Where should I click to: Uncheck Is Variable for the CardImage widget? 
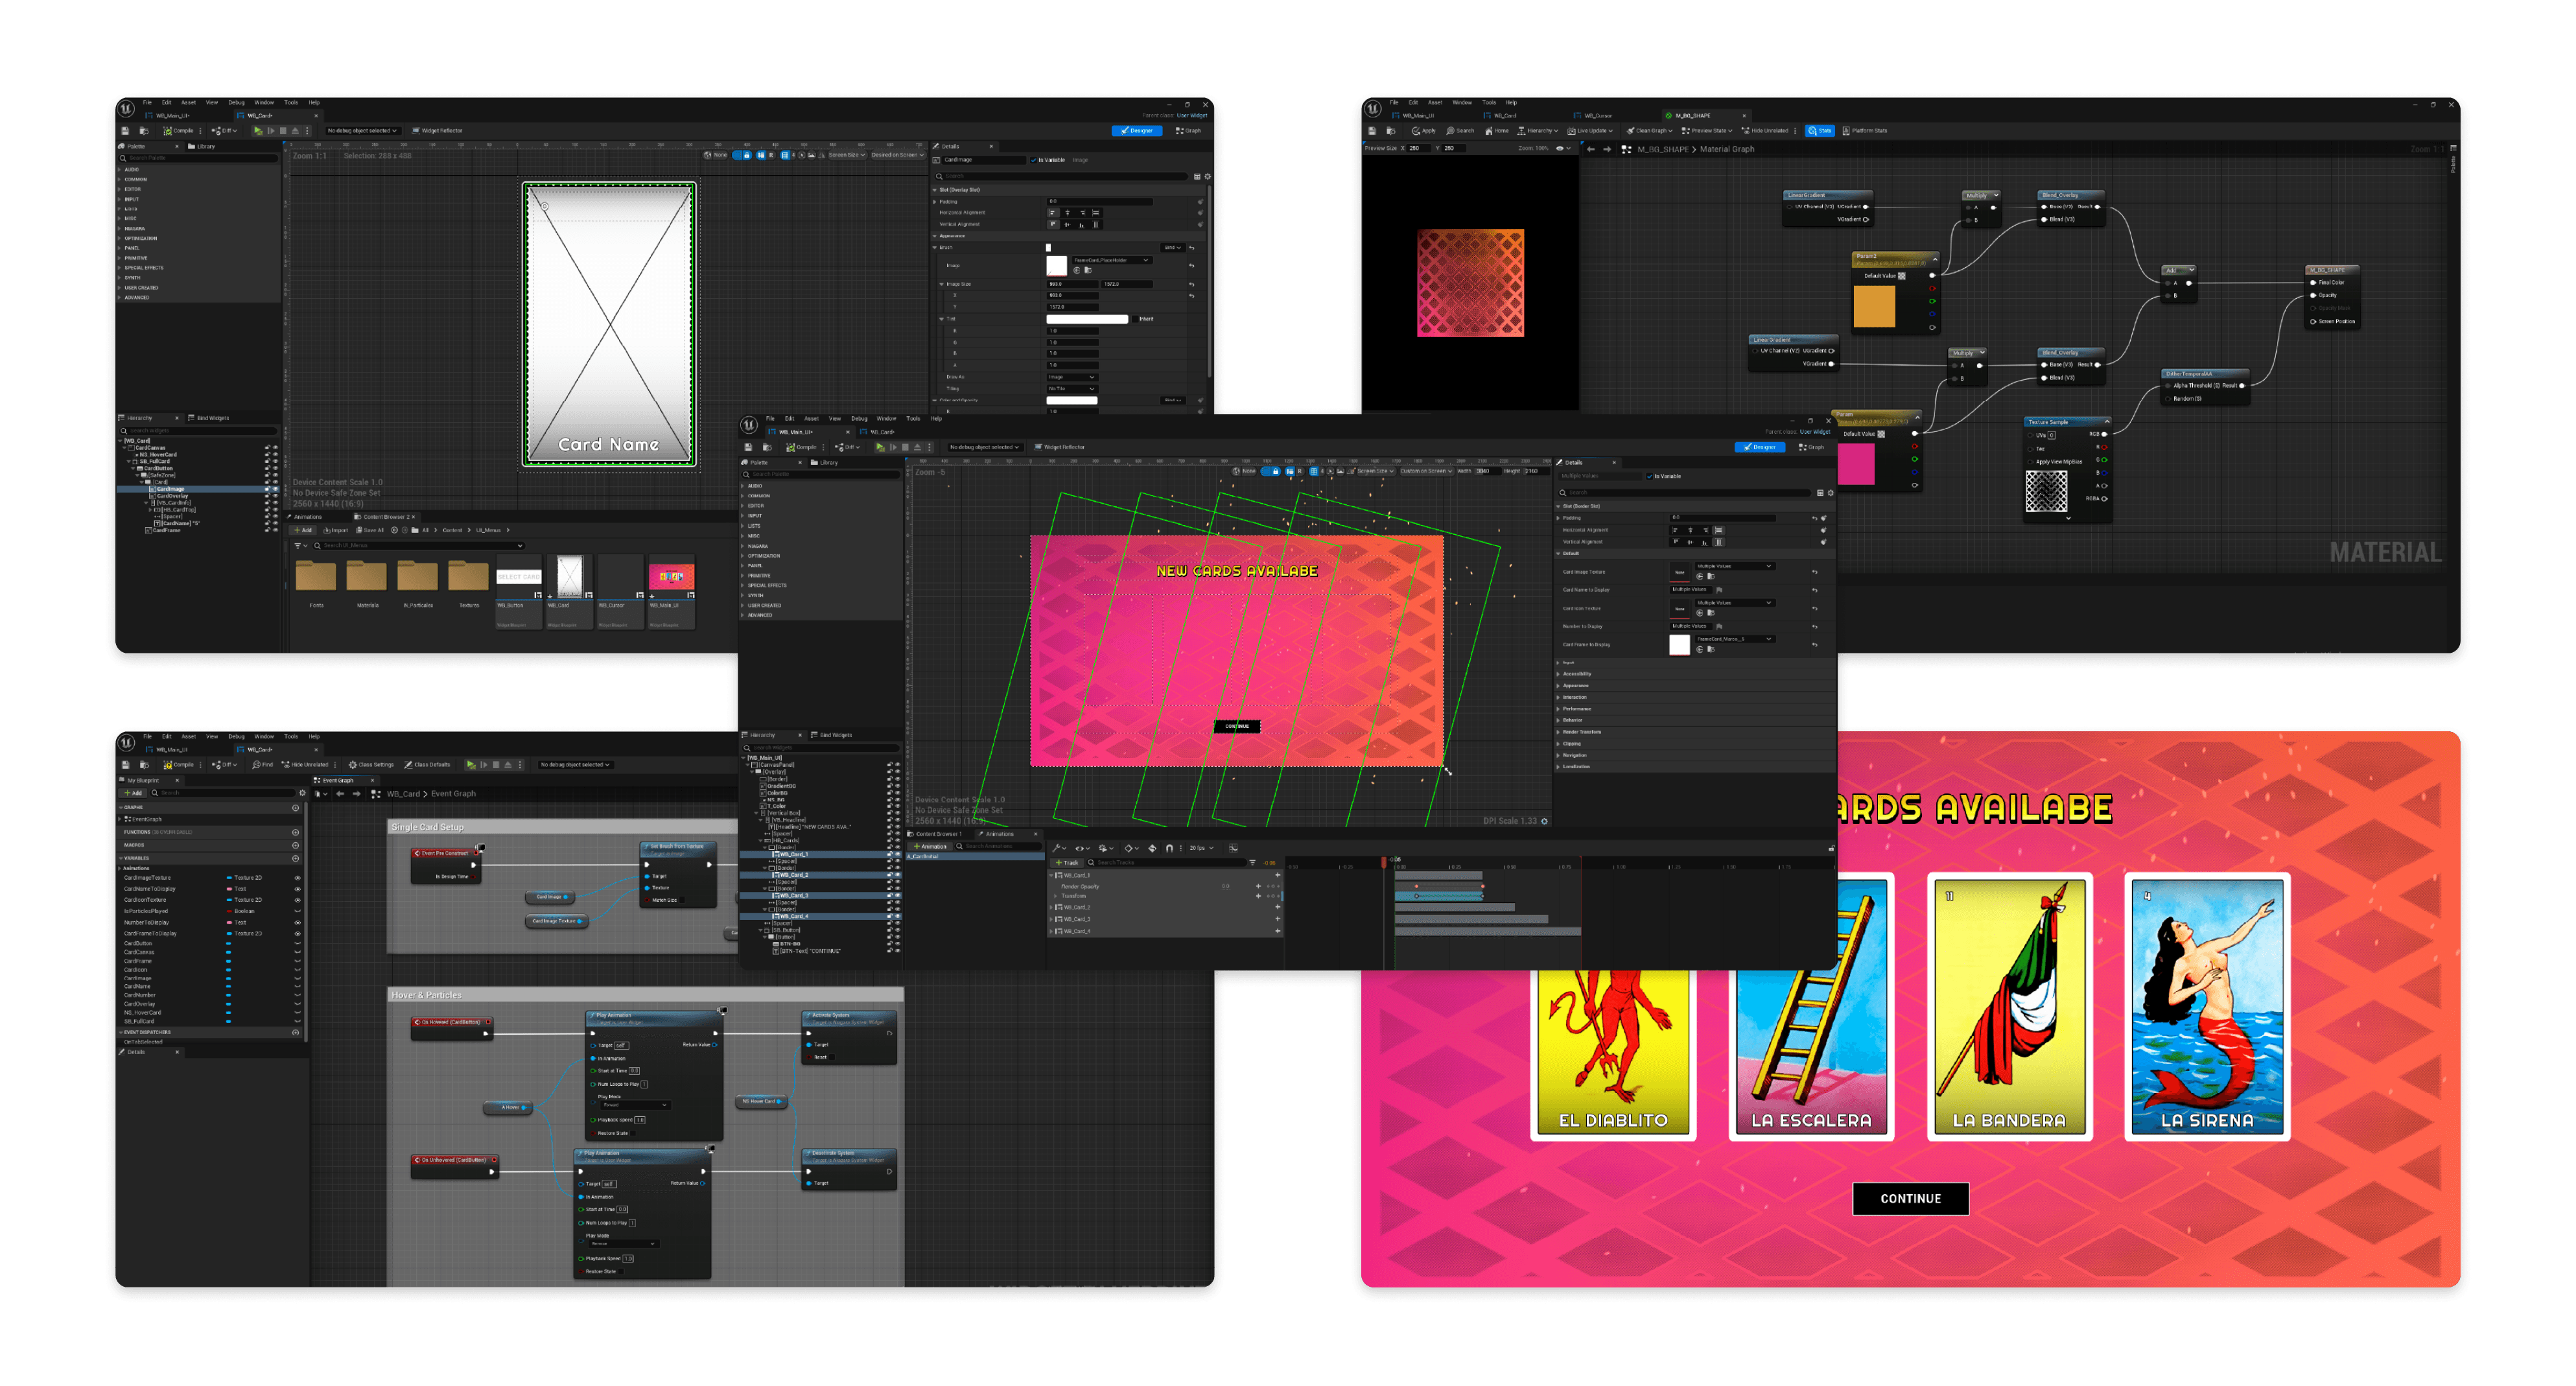pyautogui.click(x=1034, y=160)
